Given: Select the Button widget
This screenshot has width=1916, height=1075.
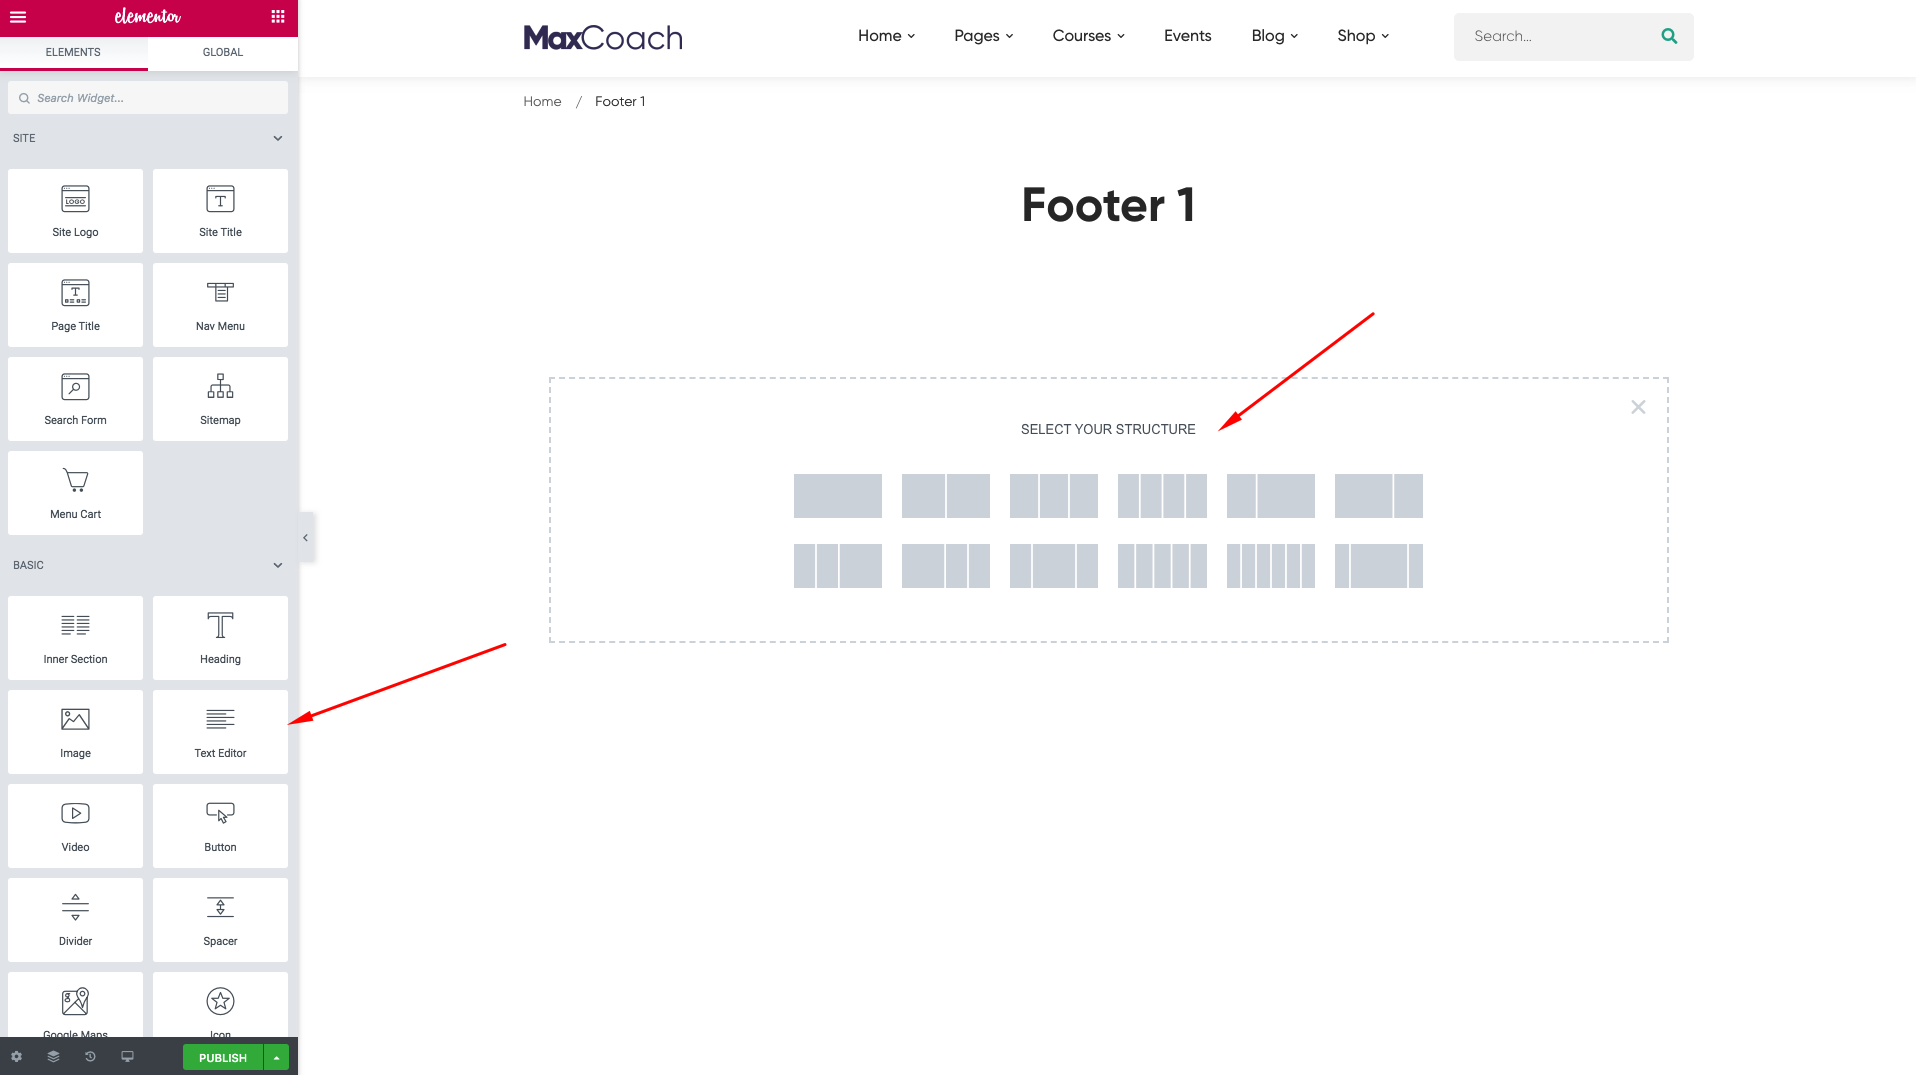Looking at the screenshot, I should 220,826.
